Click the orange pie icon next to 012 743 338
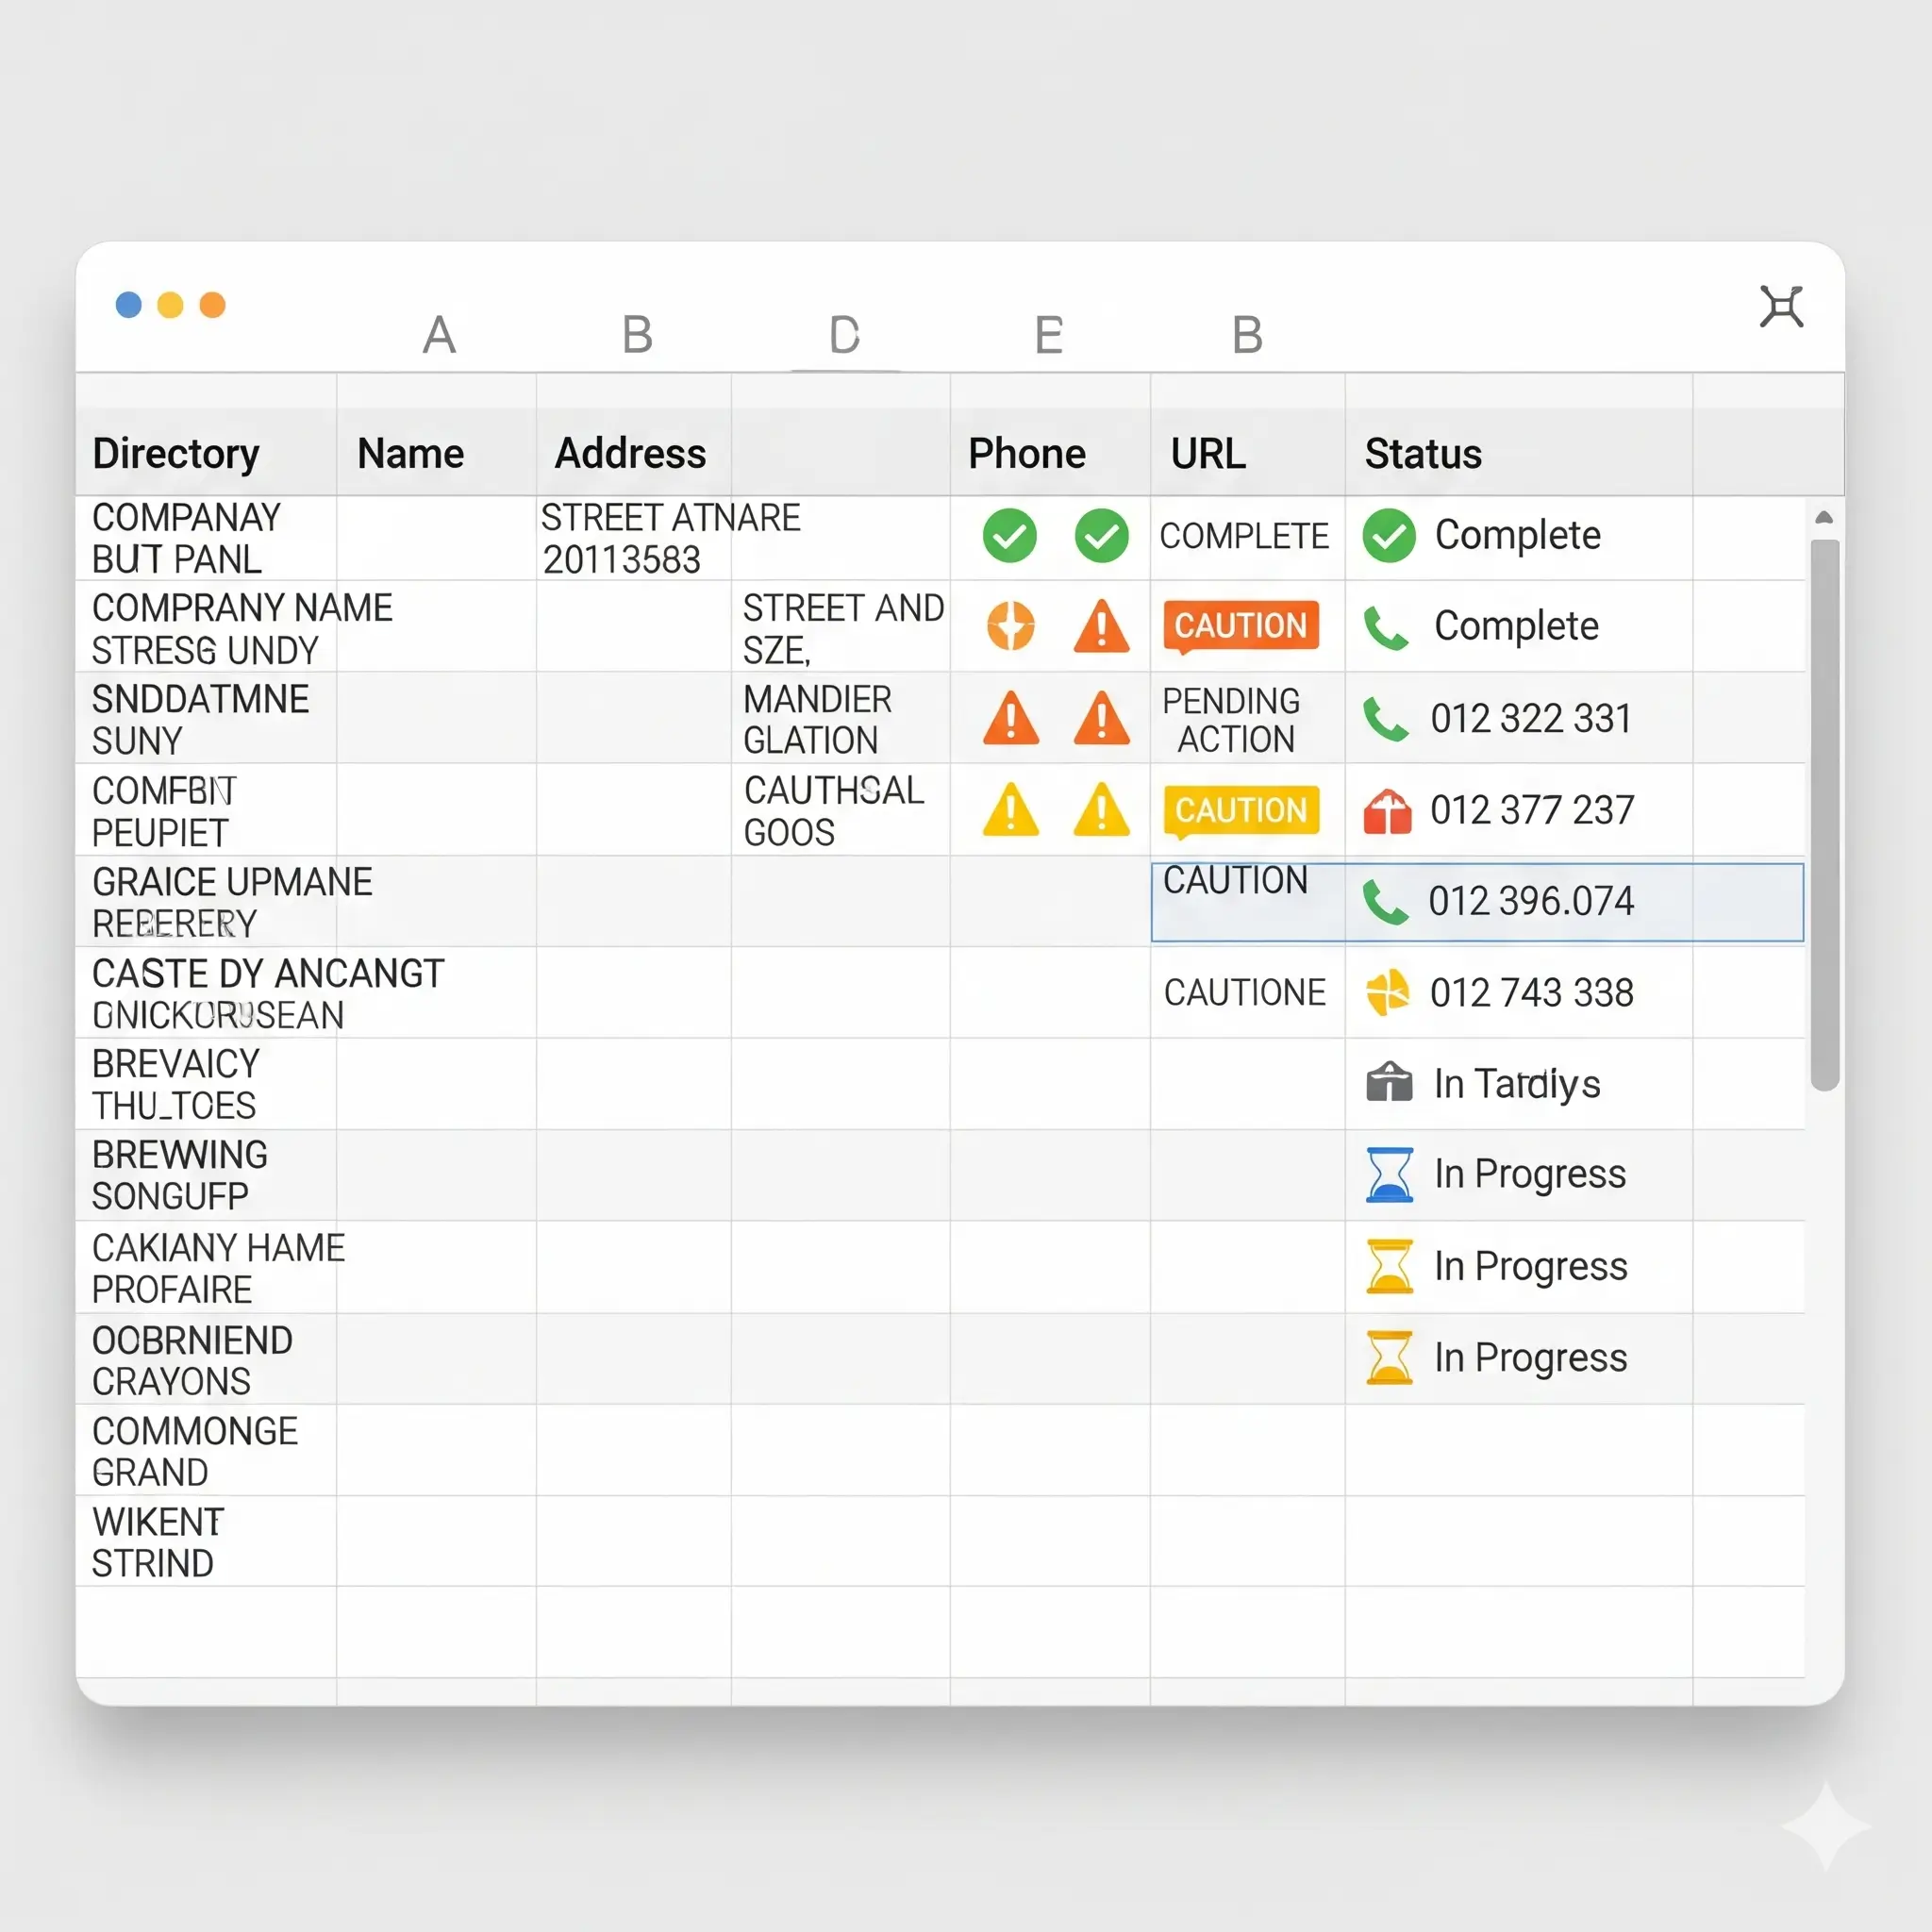Viewport: 1932px width, 1932px height. tap(1388, 993)
